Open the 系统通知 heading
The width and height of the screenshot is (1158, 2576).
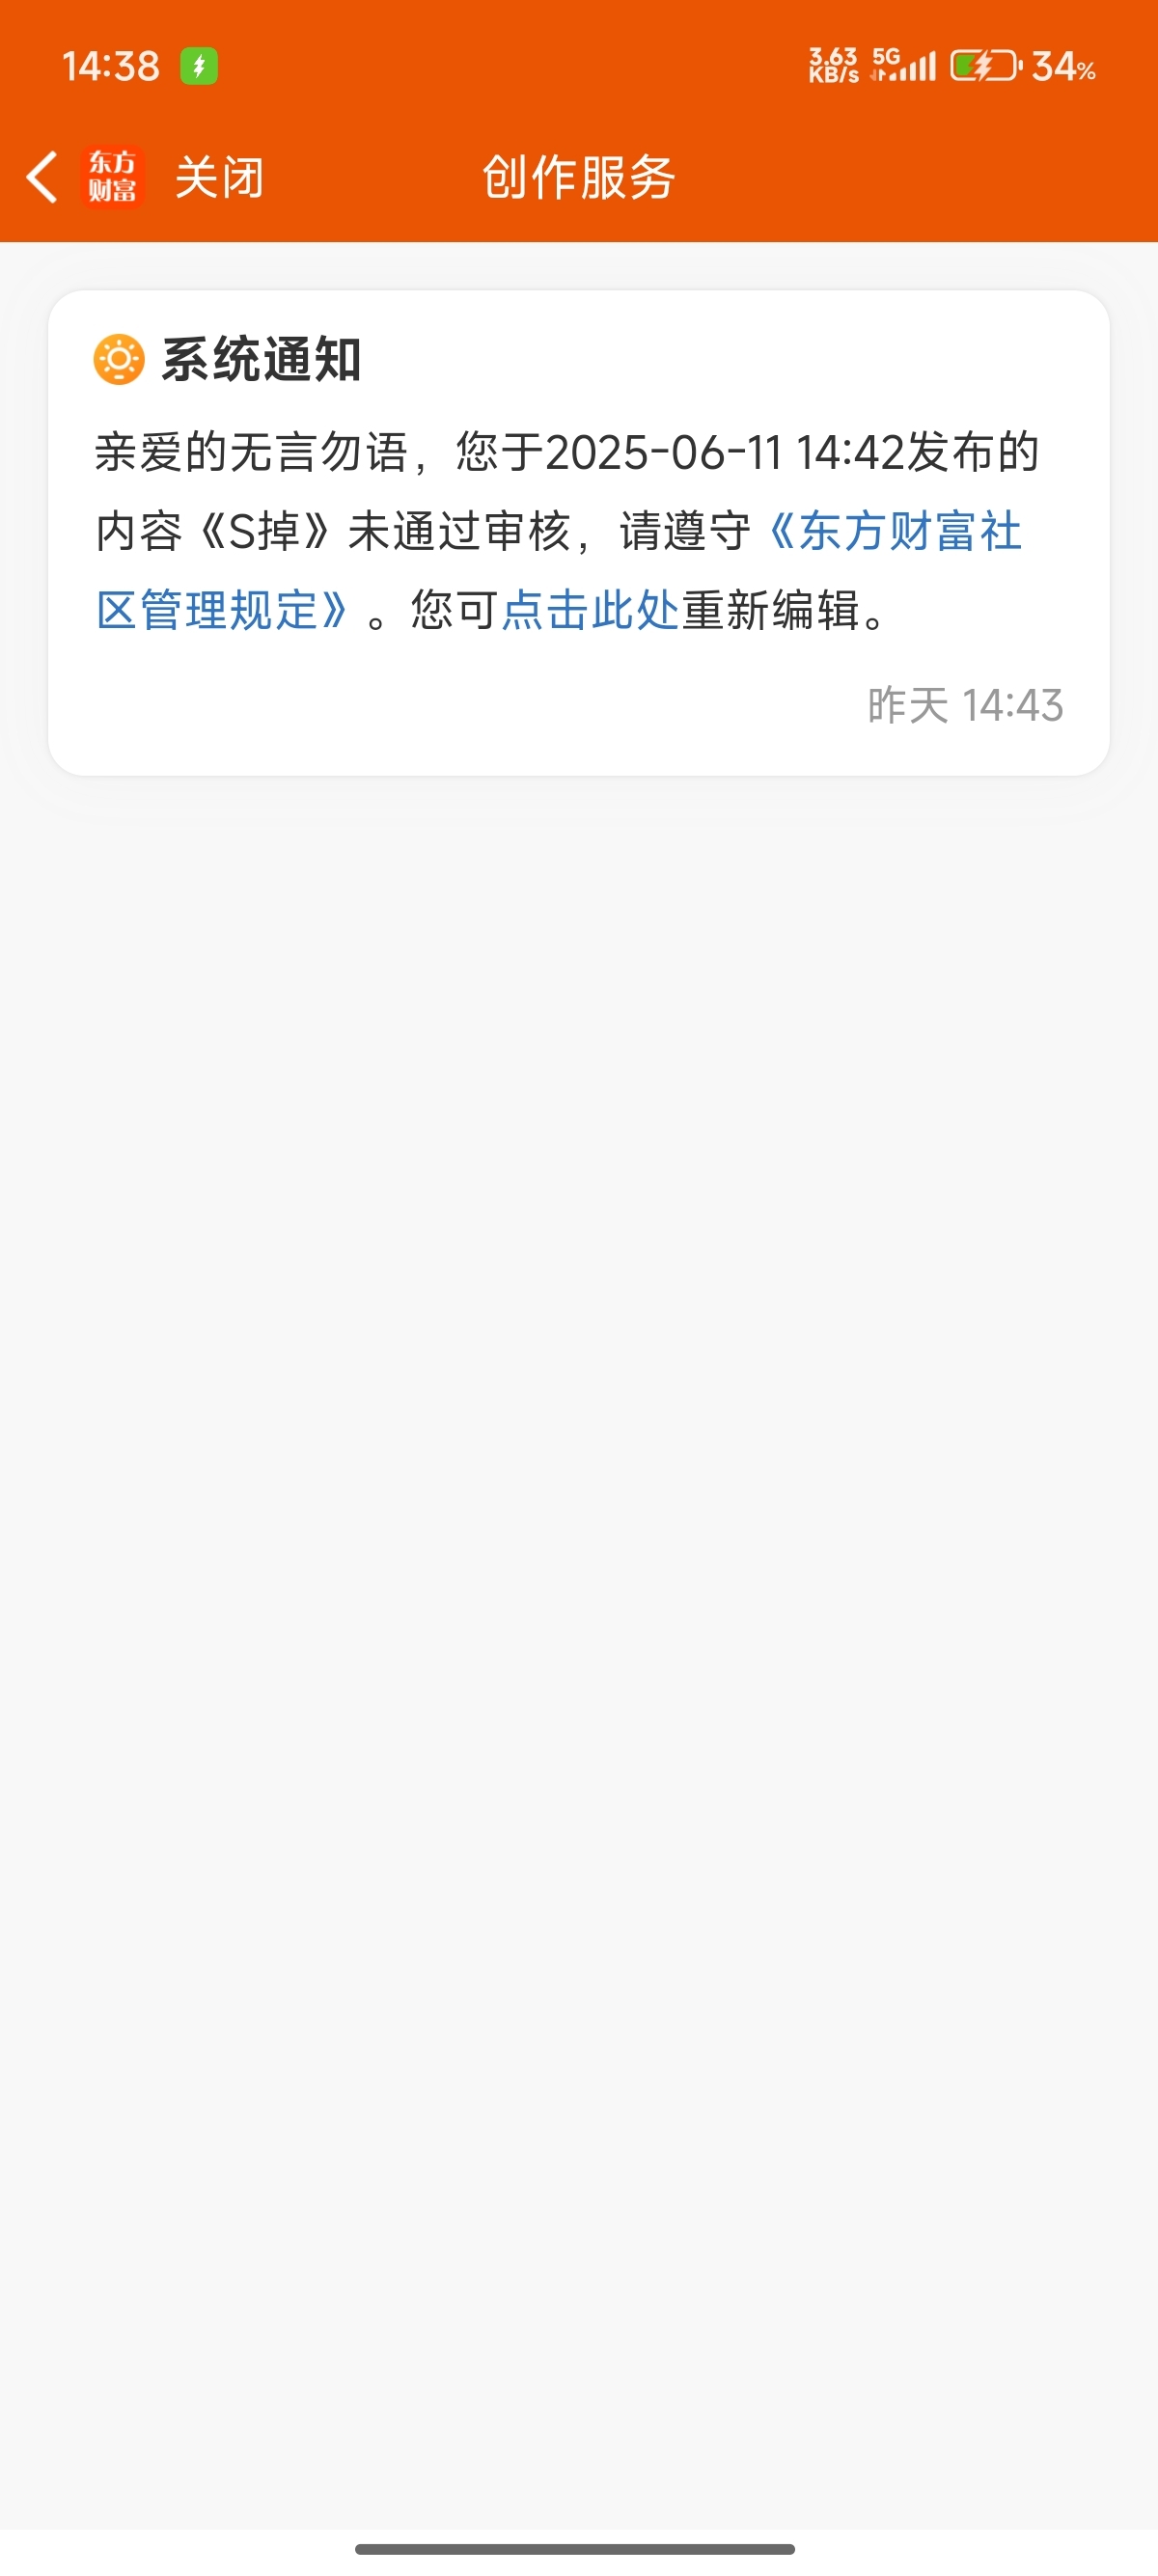click(x=261, y=360)
